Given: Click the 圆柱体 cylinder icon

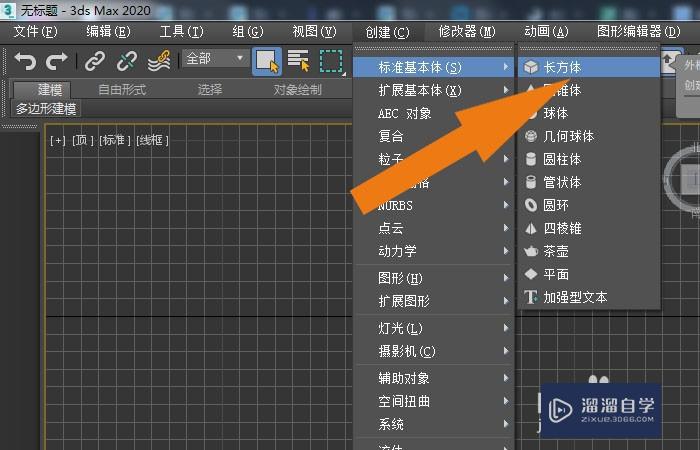Looking at the screenshot, I should click(531, 159).
